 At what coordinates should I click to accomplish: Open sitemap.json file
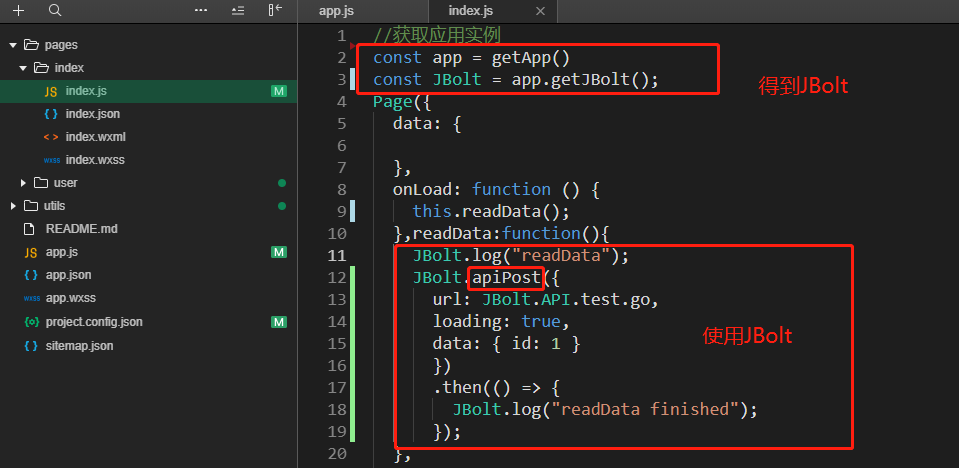coord(79,345)
